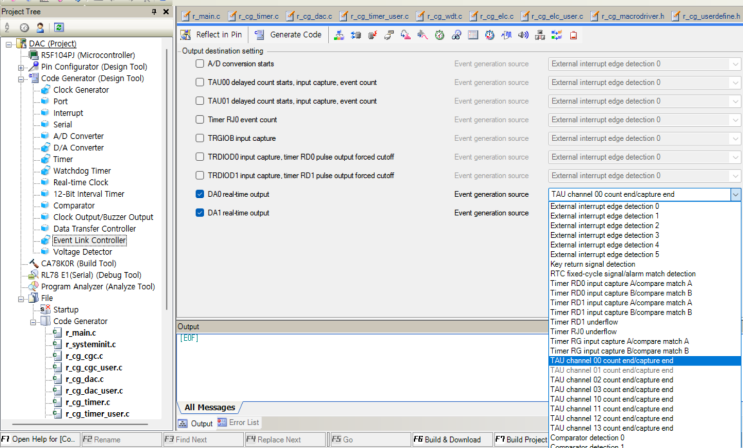Image resolution: width=743 pixels, height=448 pixels.
Task: Collapse the DA0 event source dropdown arrow
Action: 735,194
